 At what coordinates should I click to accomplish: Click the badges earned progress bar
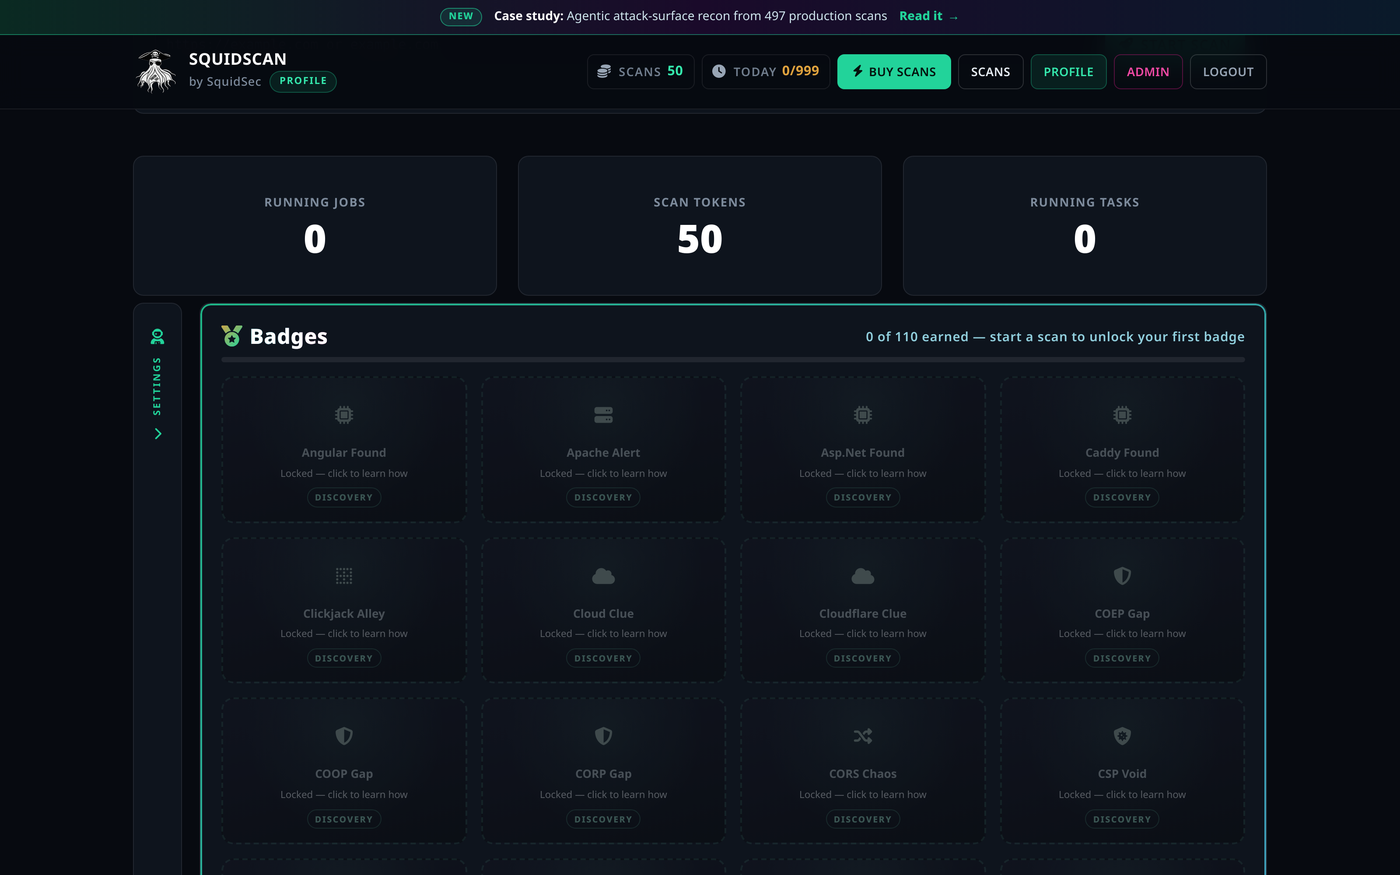point(733,359)
